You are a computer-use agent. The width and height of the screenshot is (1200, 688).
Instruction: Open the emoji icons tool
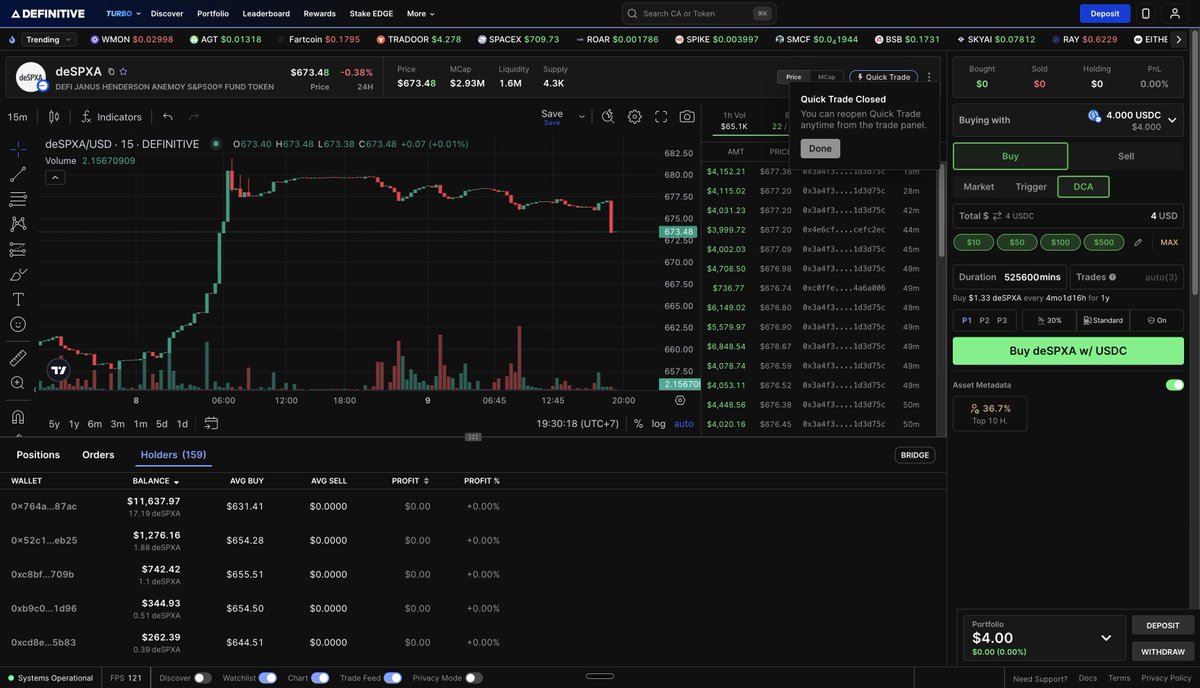(x=18, y=324)
